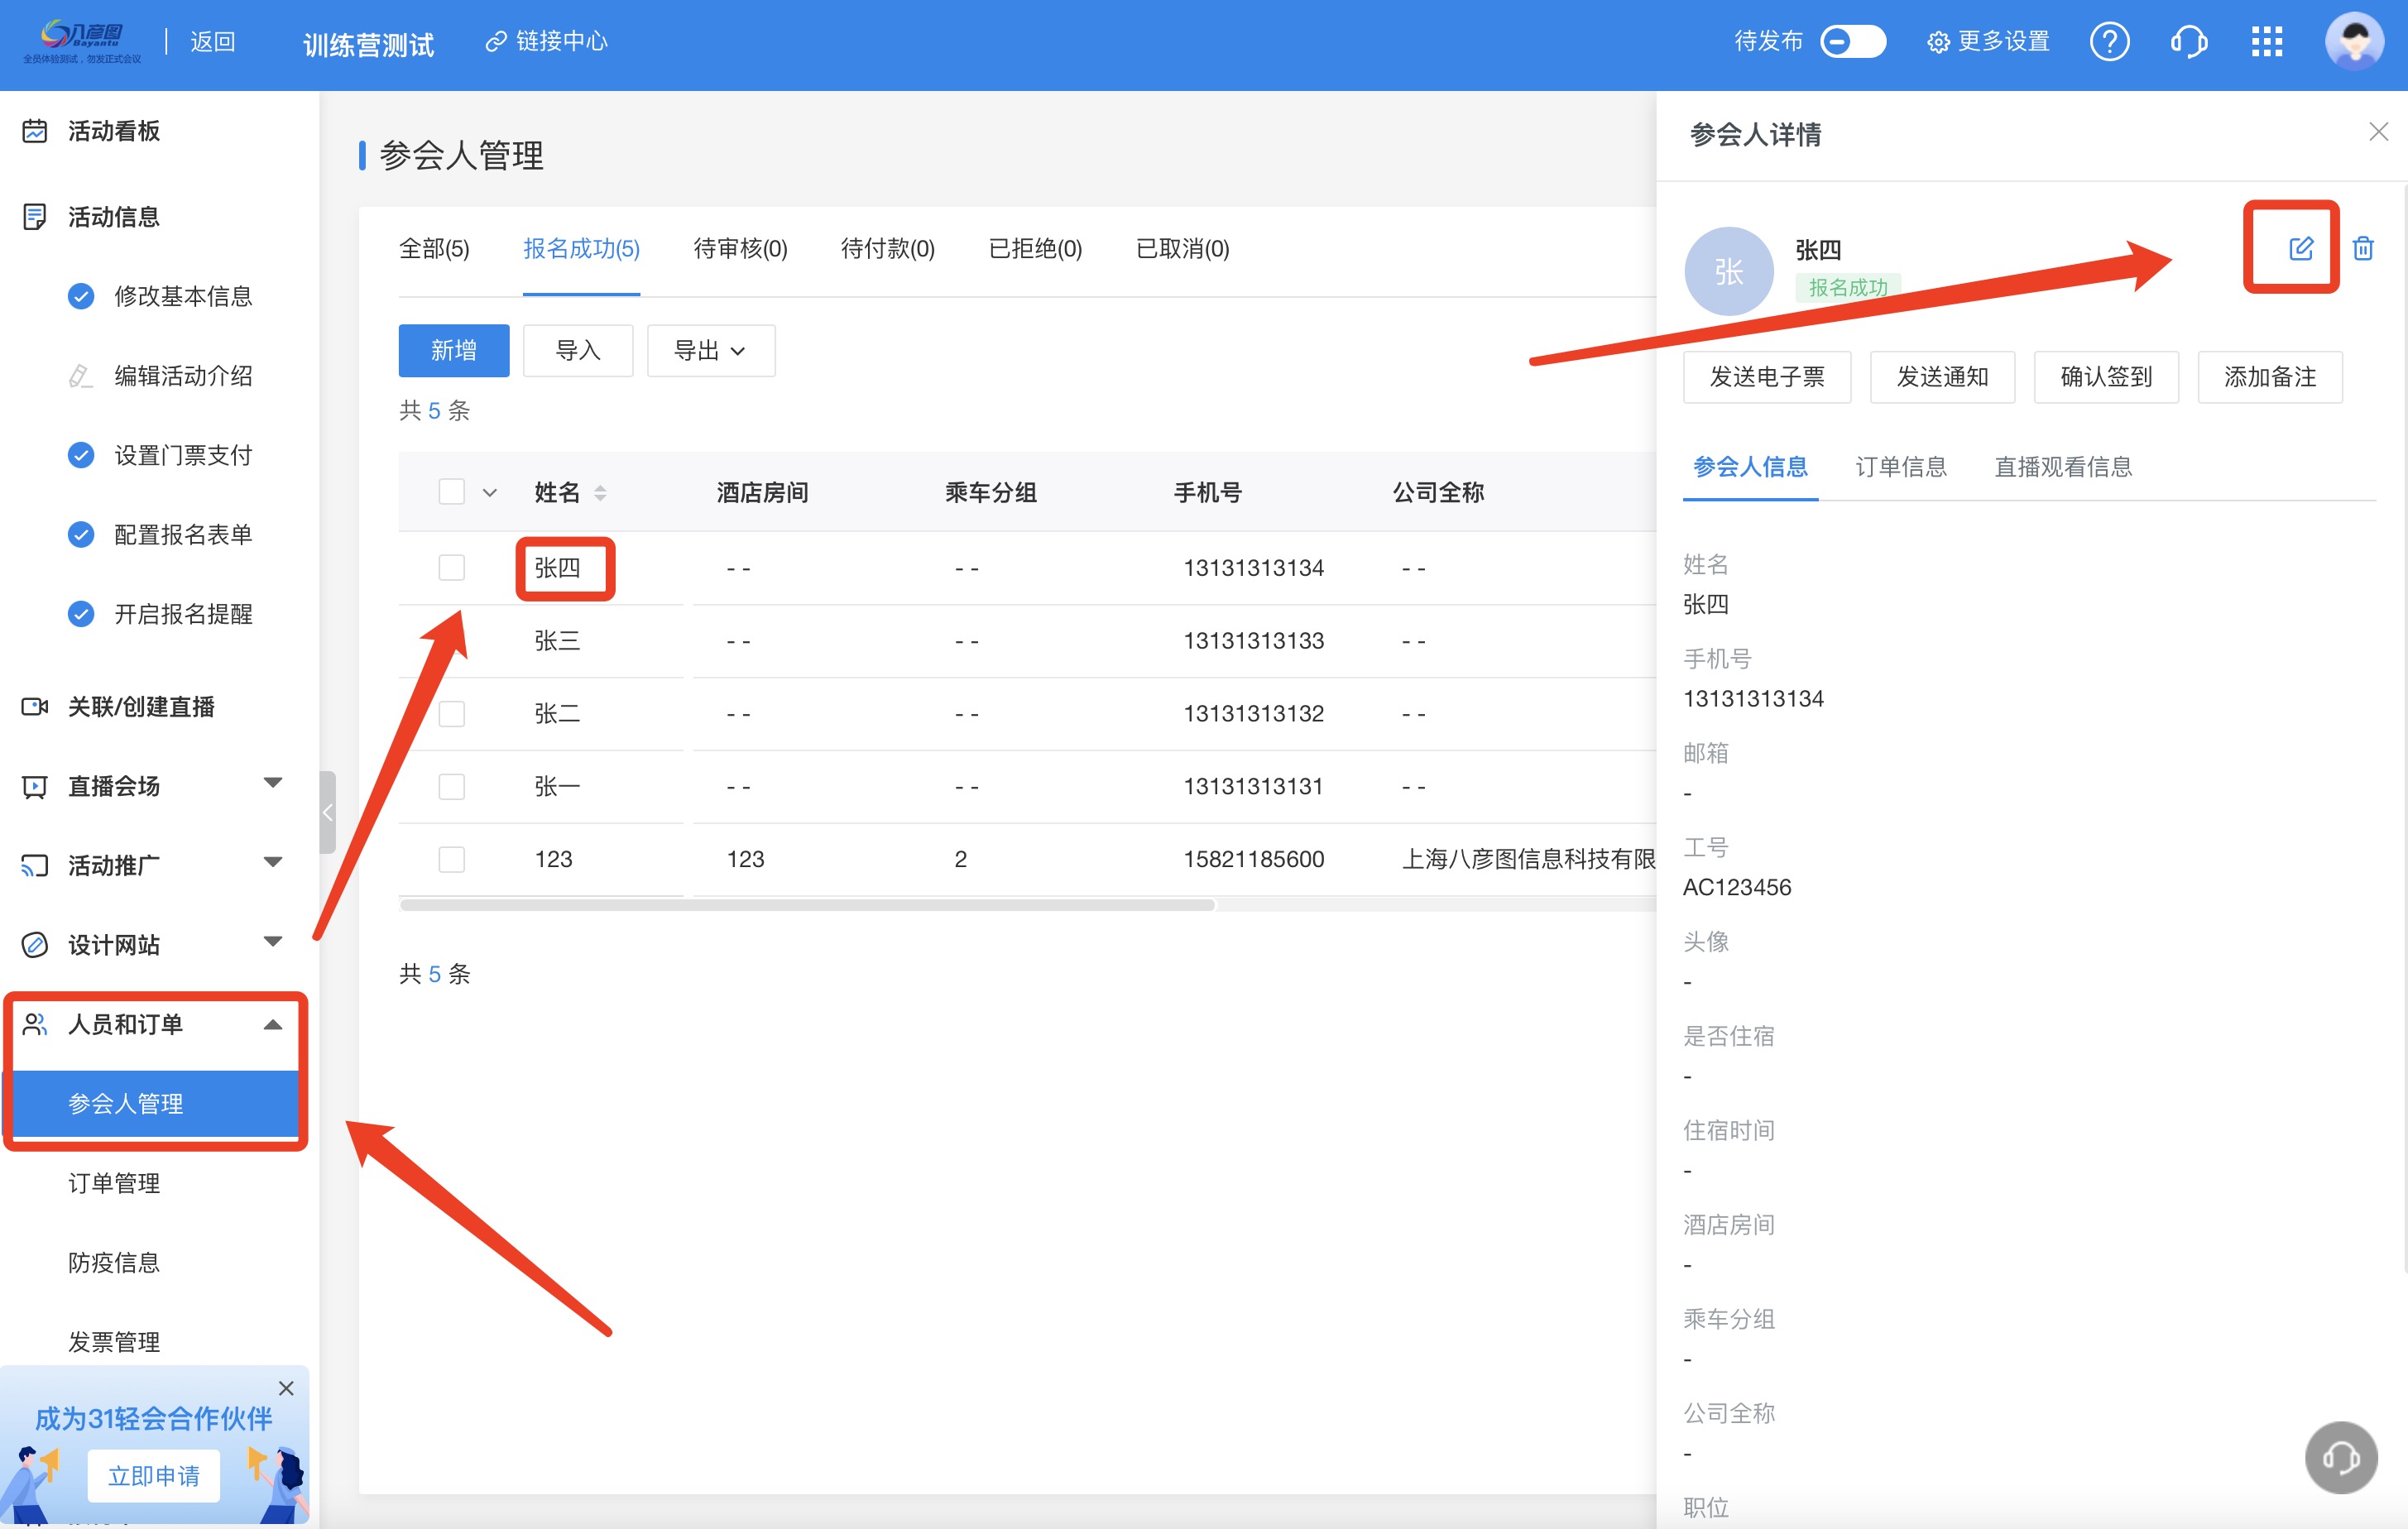Expand the 活动推广 sidebar section
Image resolution: width=2408 pixels, height=1529 pixels.
coord(273,862)
